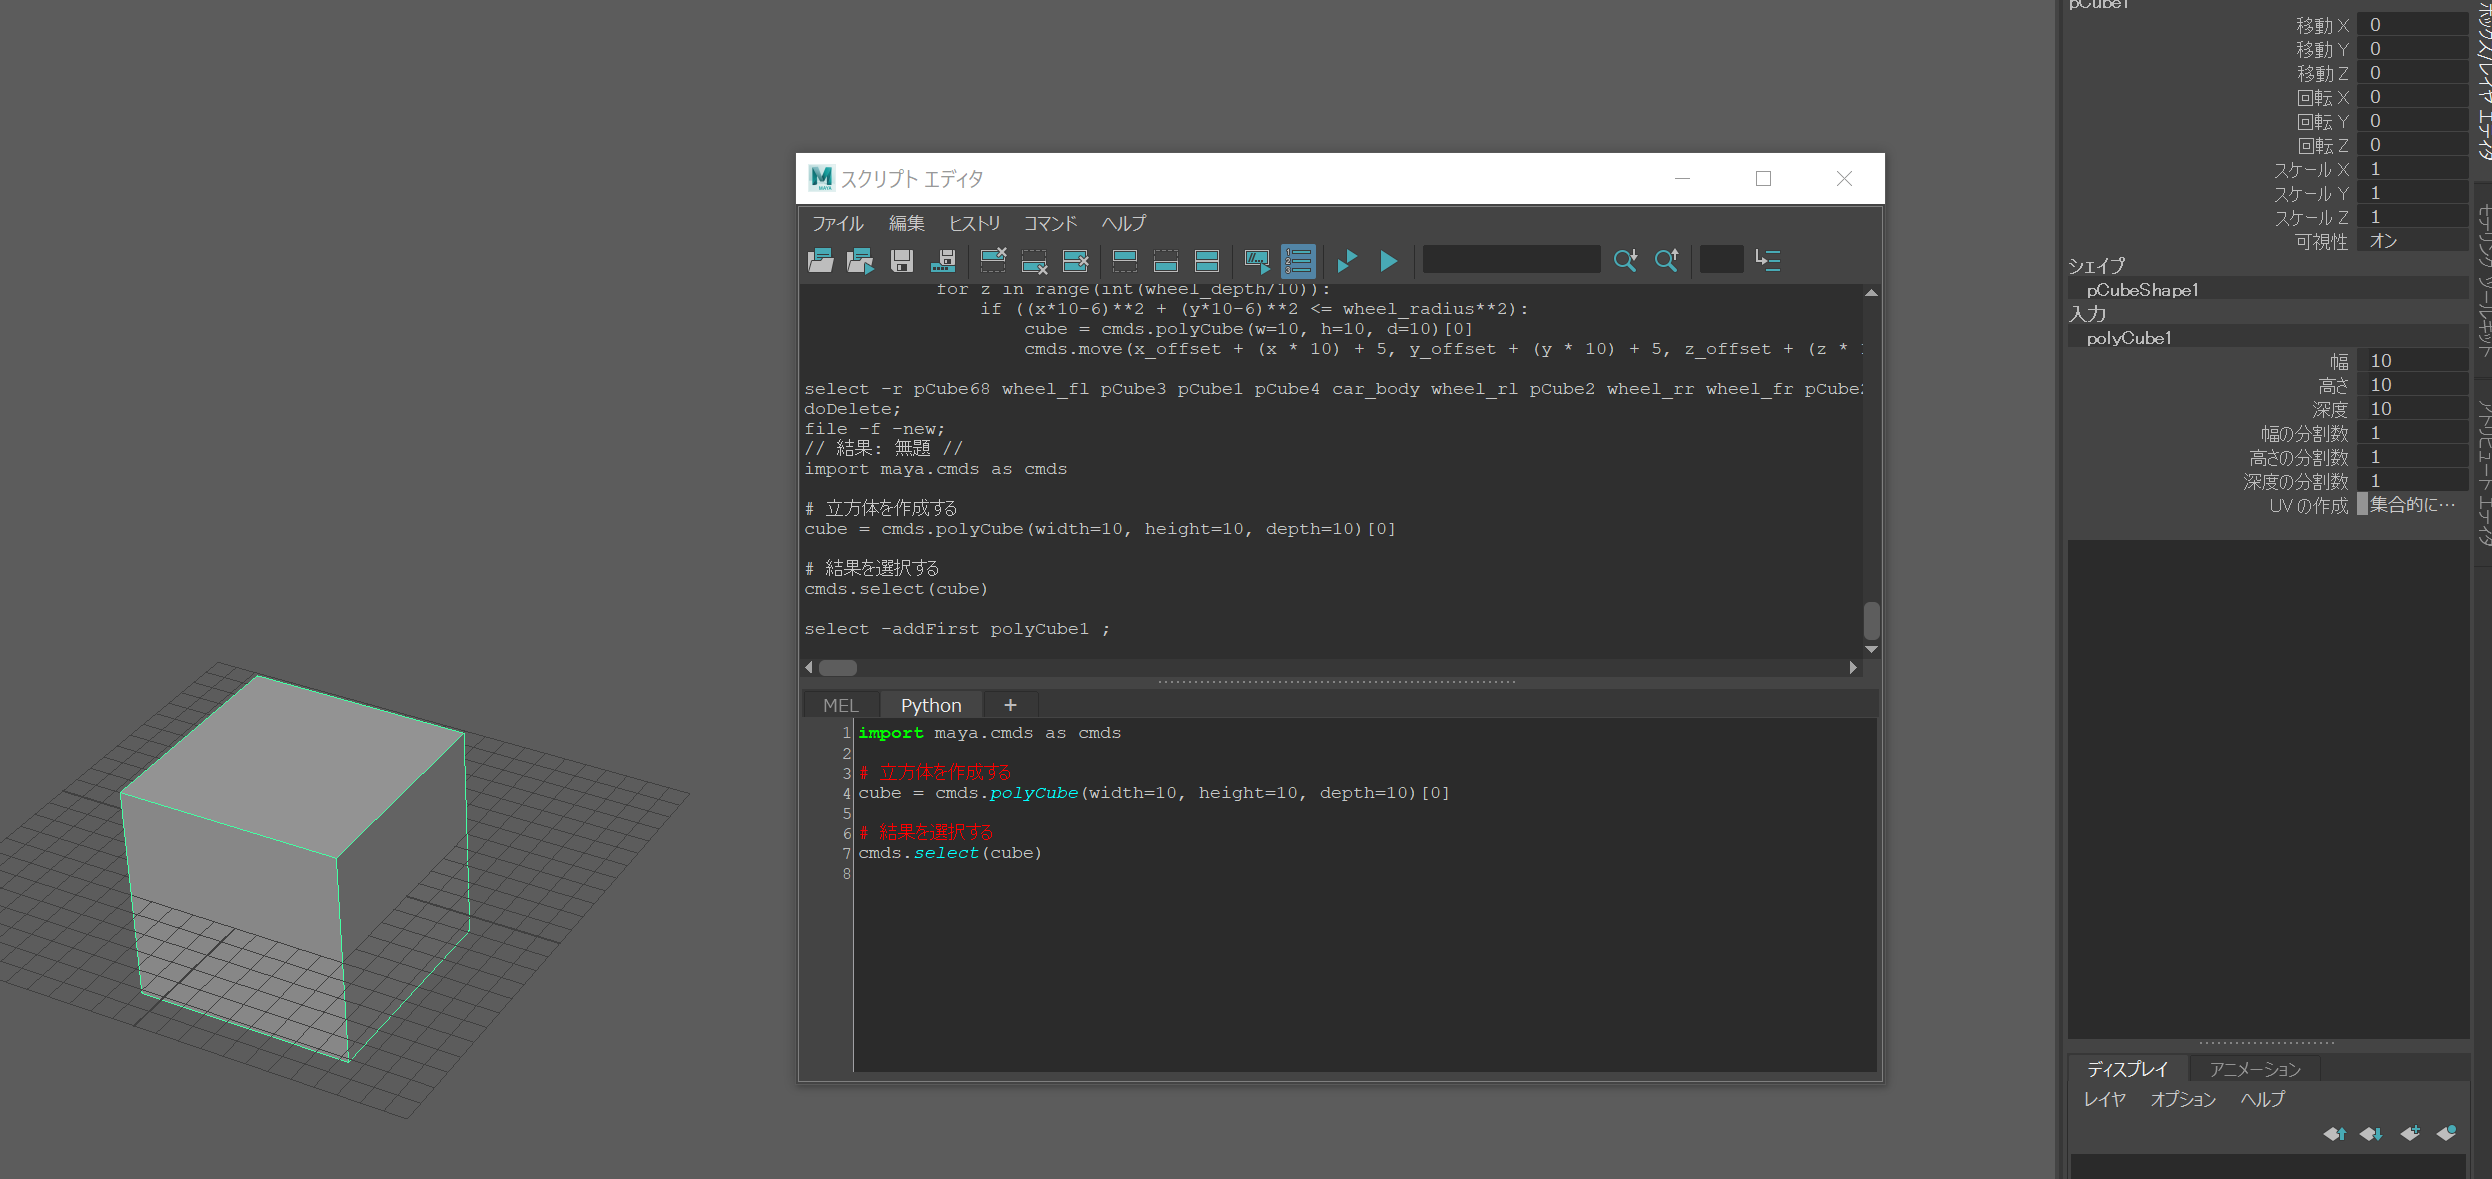Expand the polyCube1 input node
2492x1179 pixels.
(2128, 338)
